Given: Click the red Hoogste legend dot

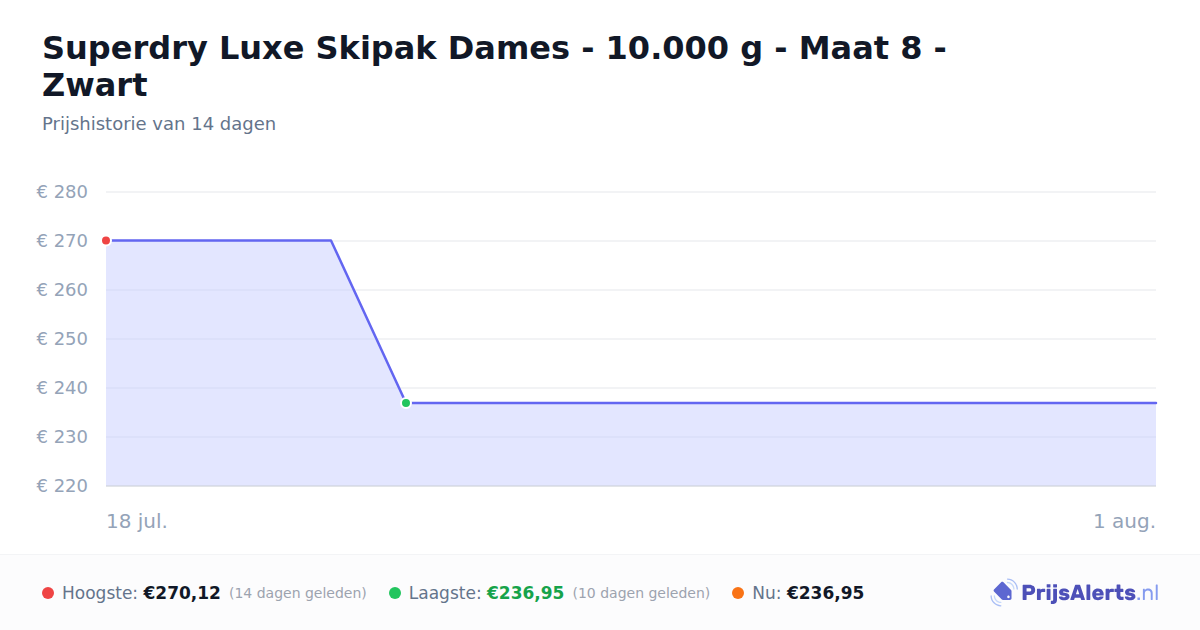Looking at the screenshot, I should pyautogui.click(x=48, y=593).
